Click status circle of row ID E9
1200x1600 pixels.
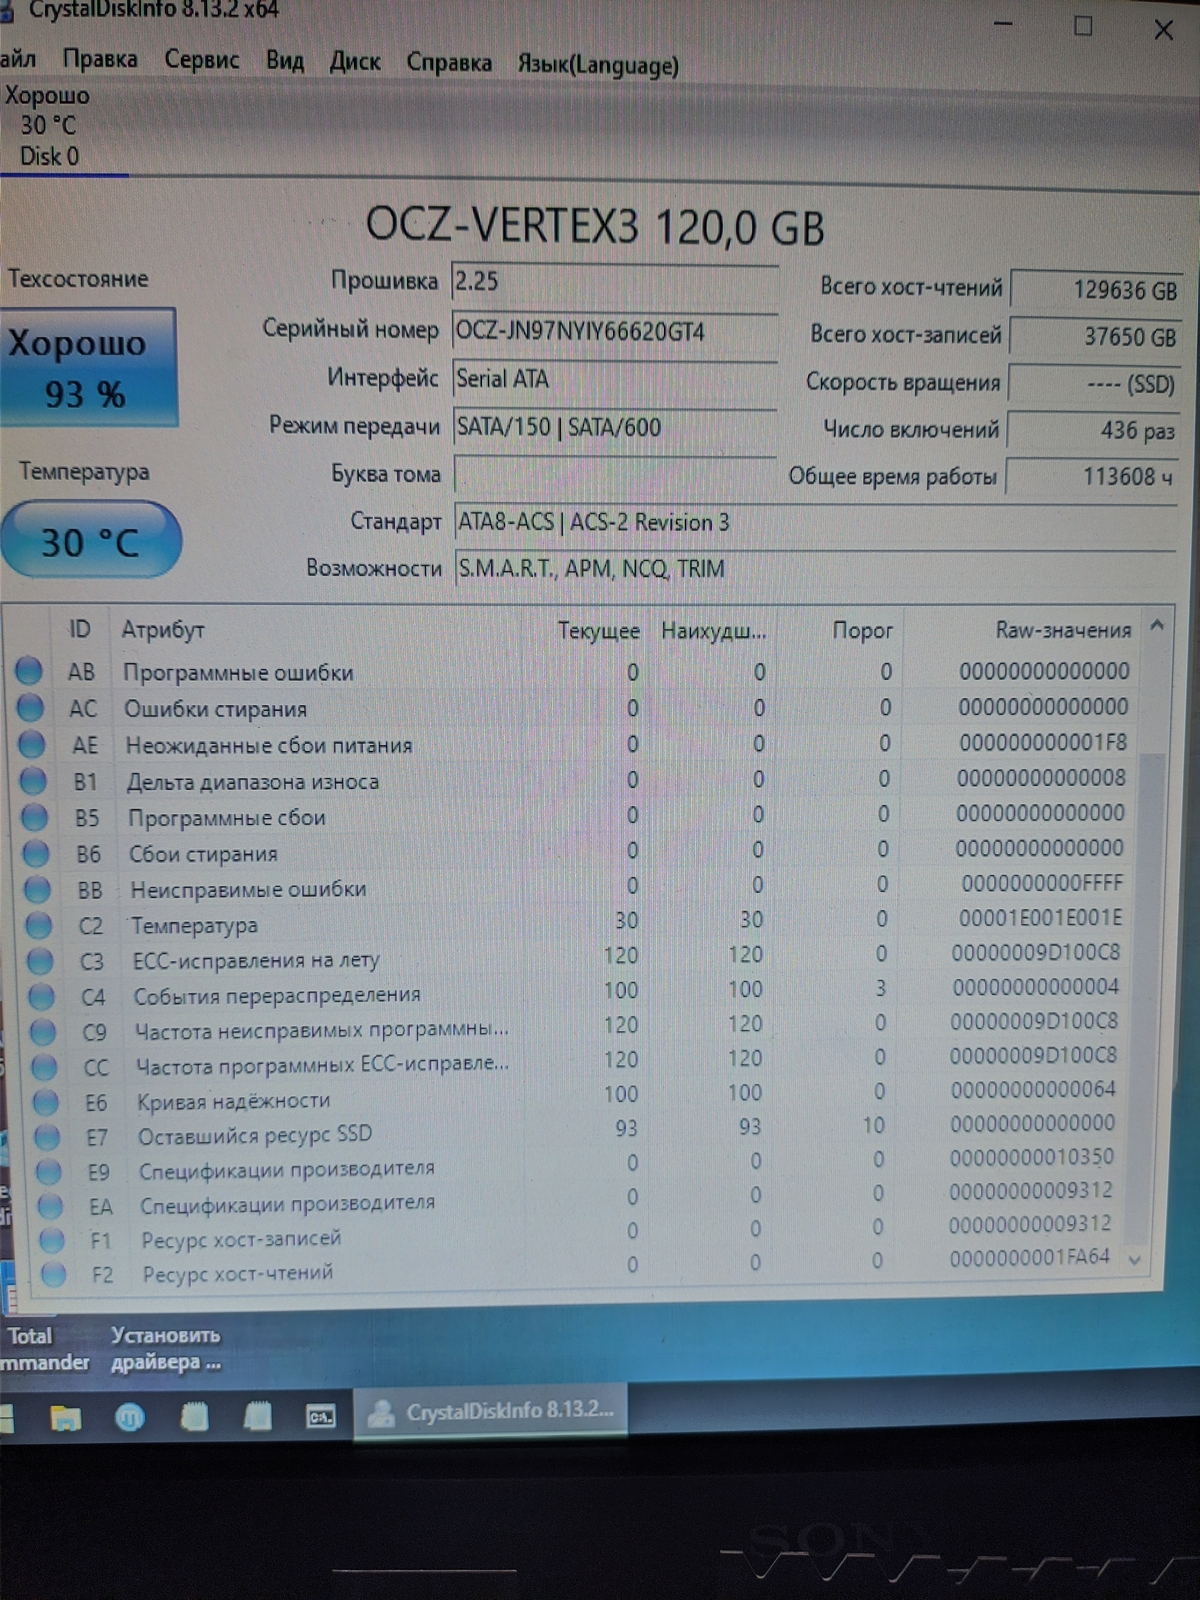[x=49, y=1171]
